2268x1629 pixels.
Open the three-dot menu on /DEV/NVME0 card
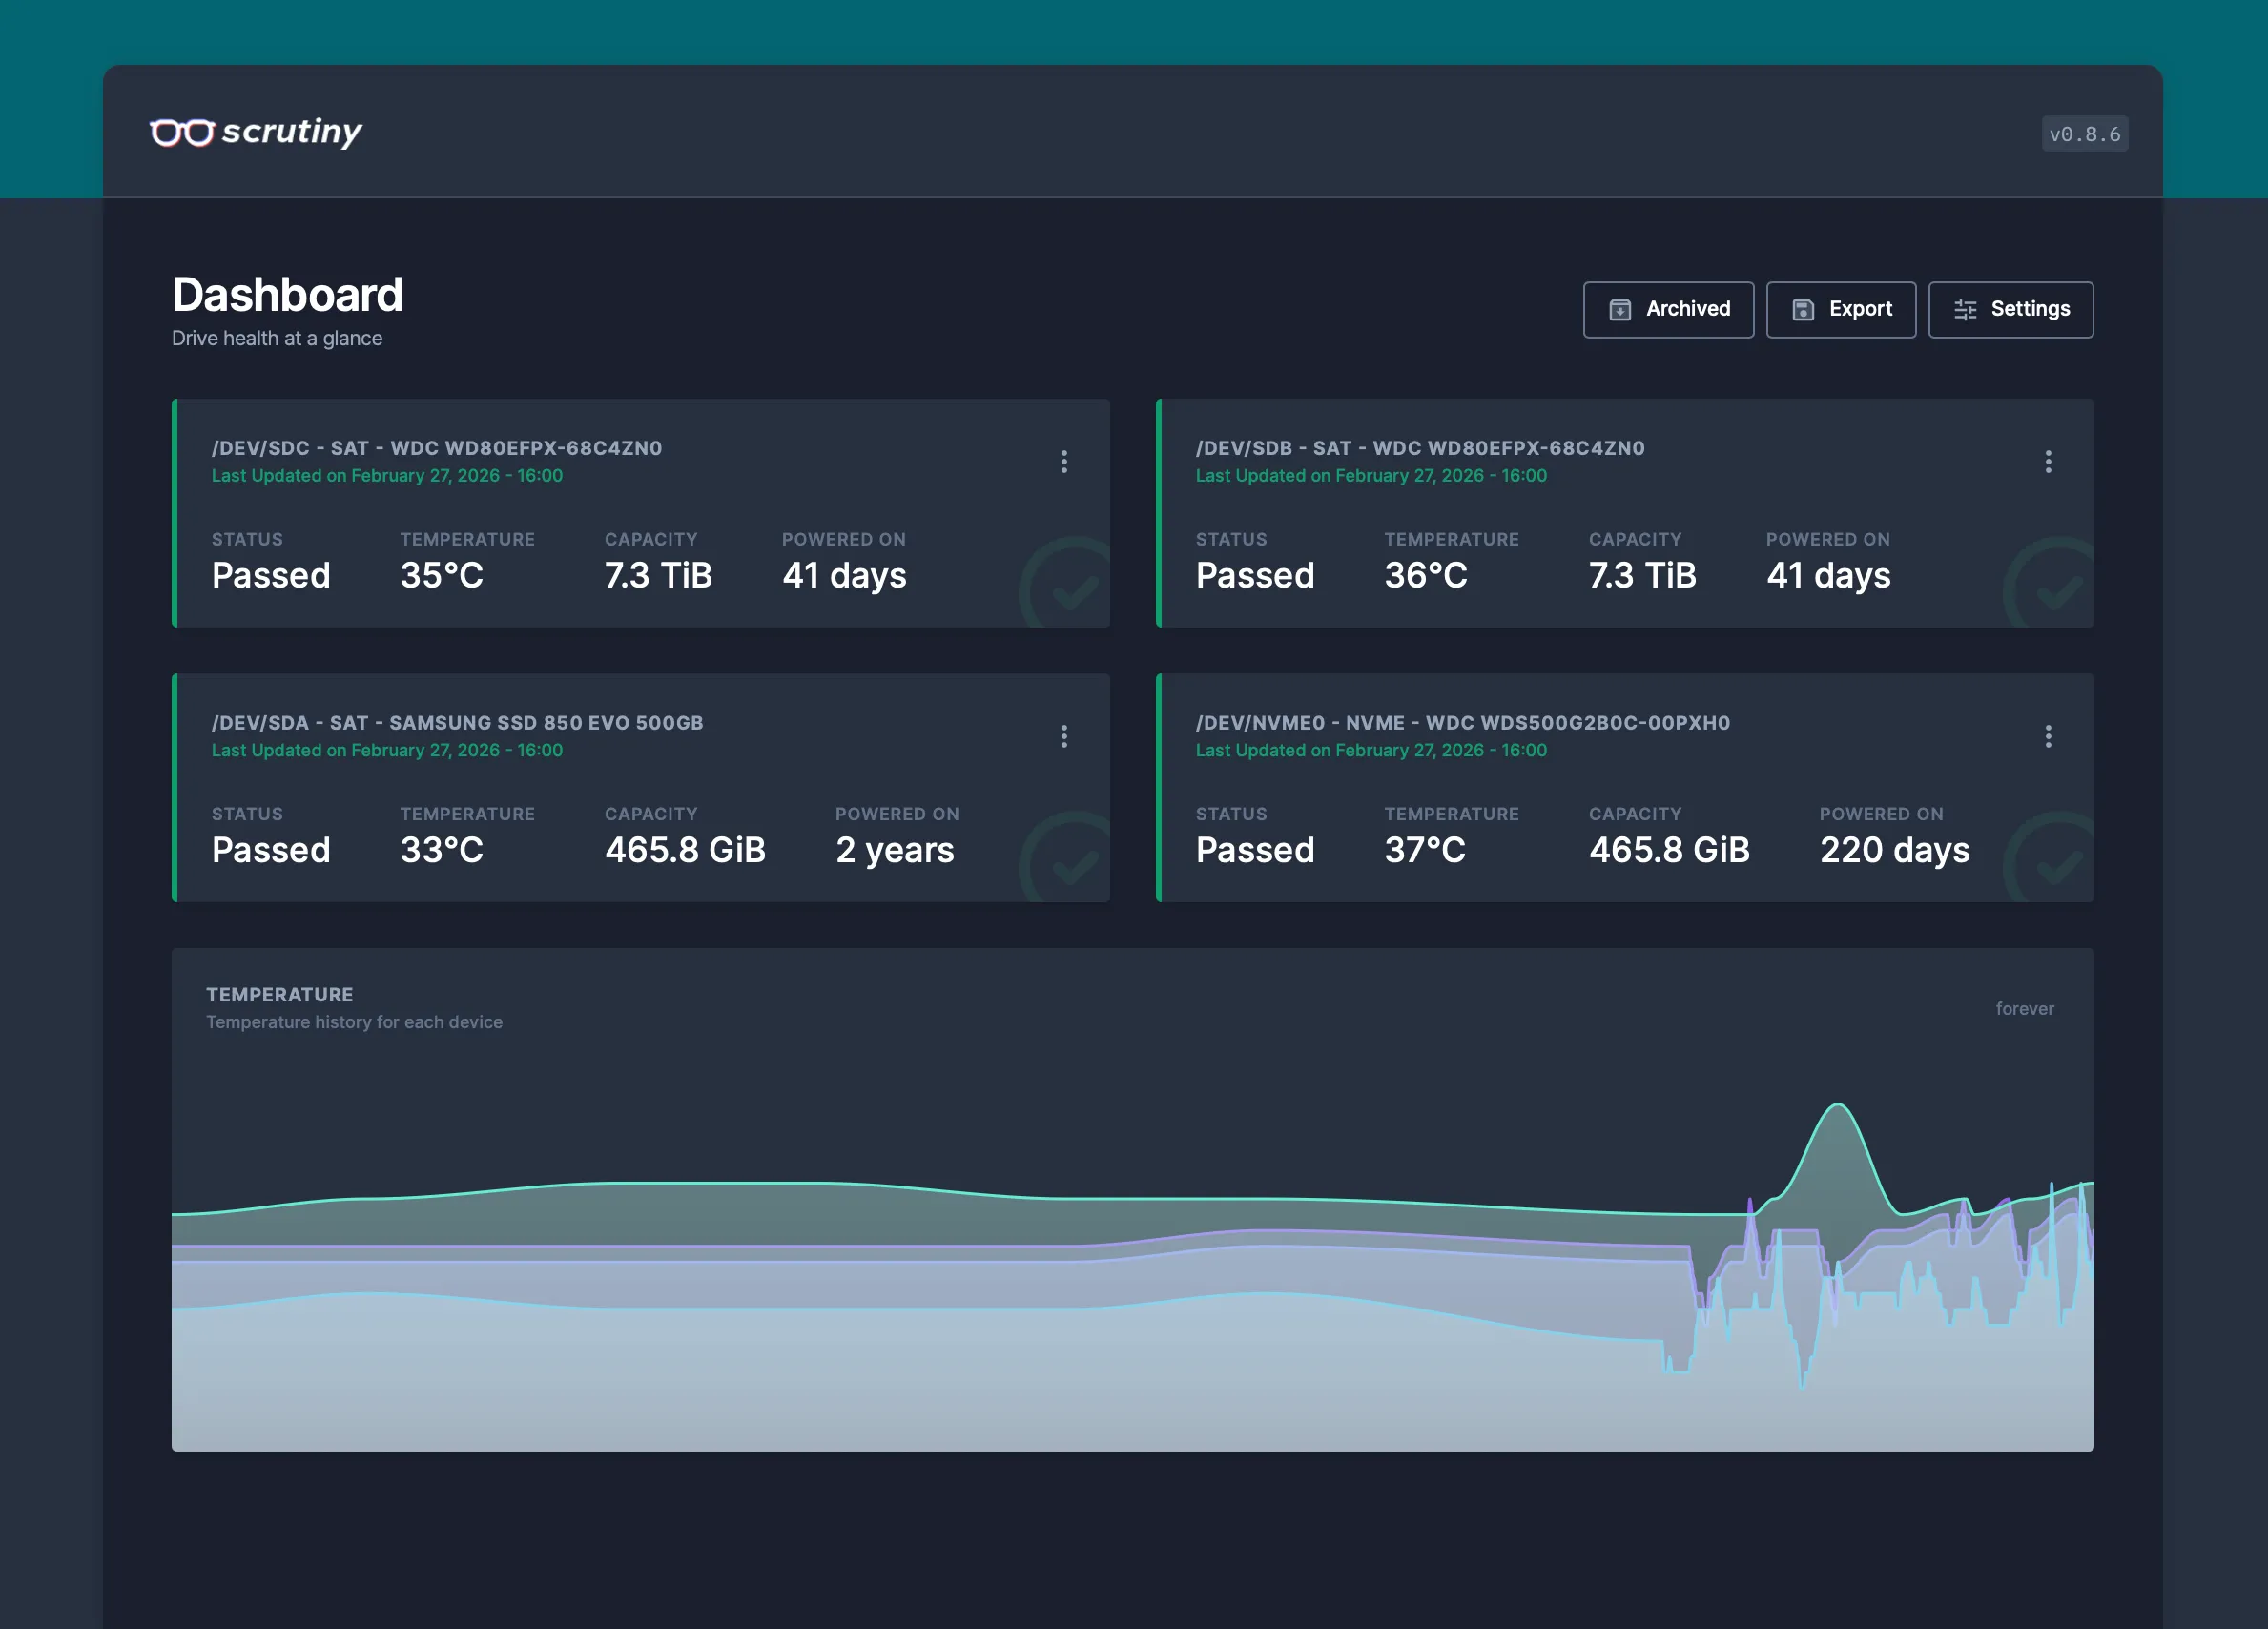point(2048,736)
